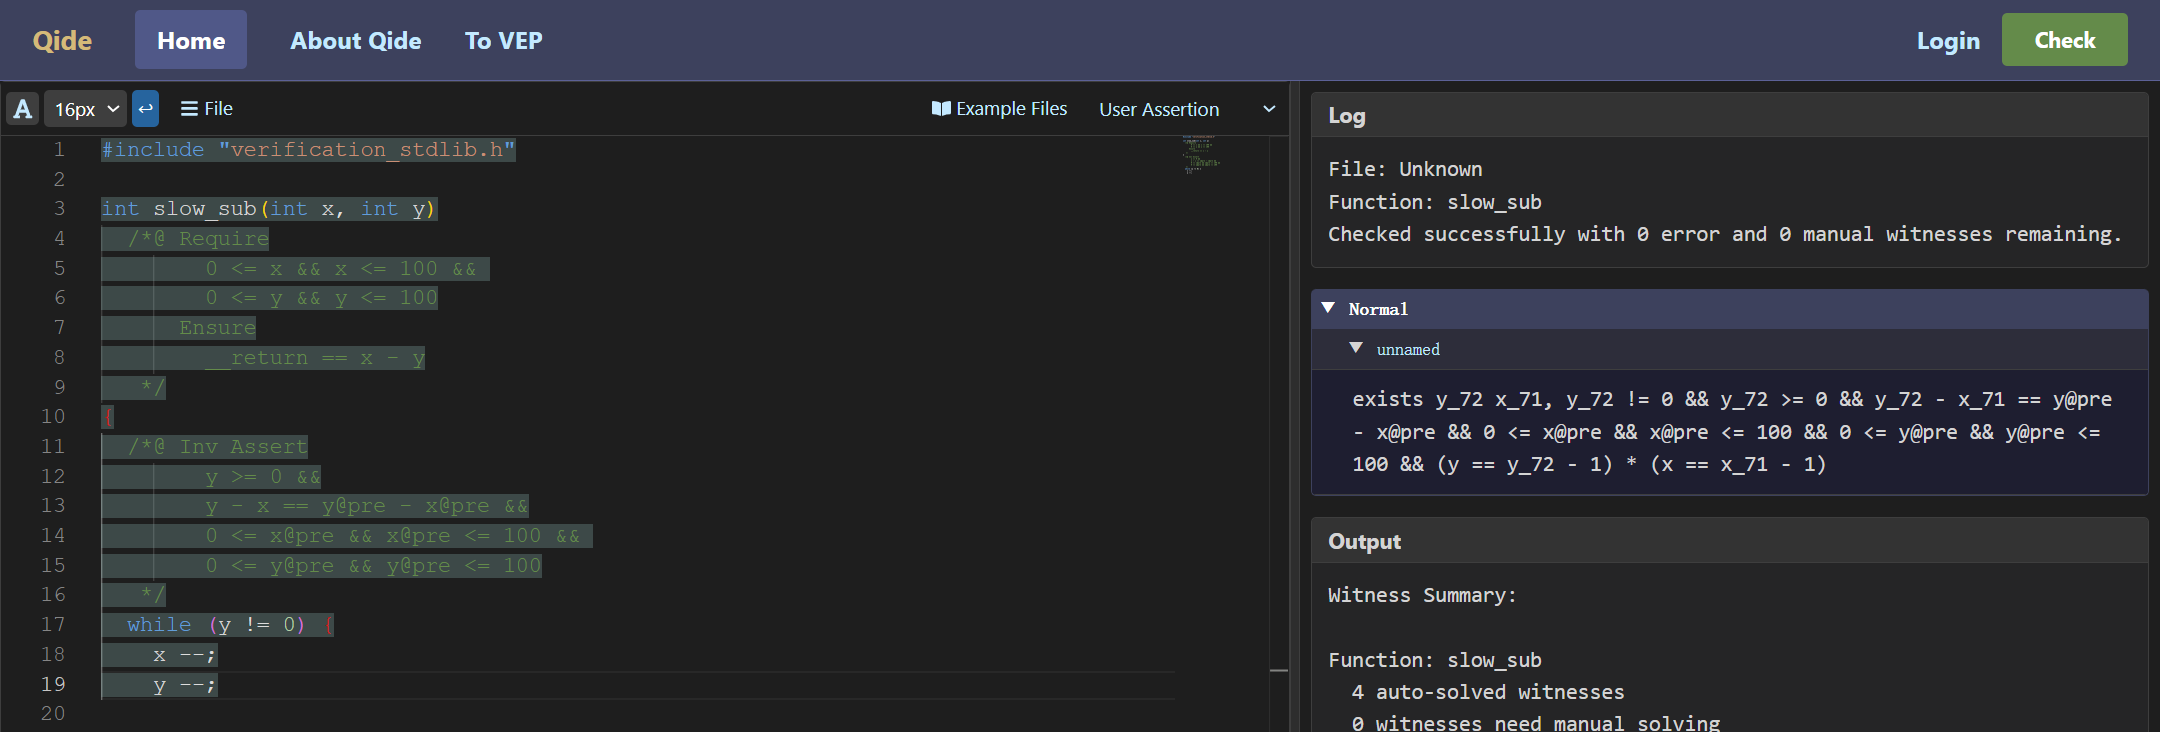This screenshot has width=2160, height=732.
Task: Click line number 10 in gutter
Action: coord(53,417)
